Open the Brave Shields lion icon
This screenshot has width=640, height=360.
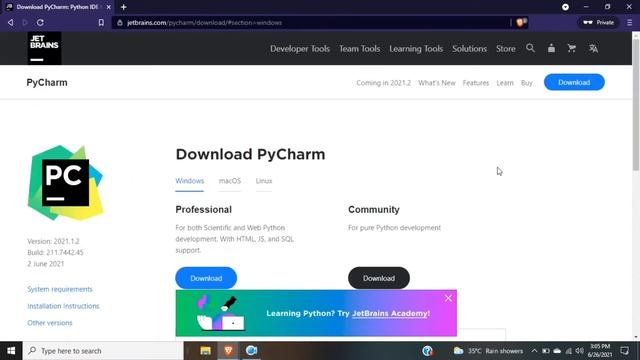coord(521,22)
